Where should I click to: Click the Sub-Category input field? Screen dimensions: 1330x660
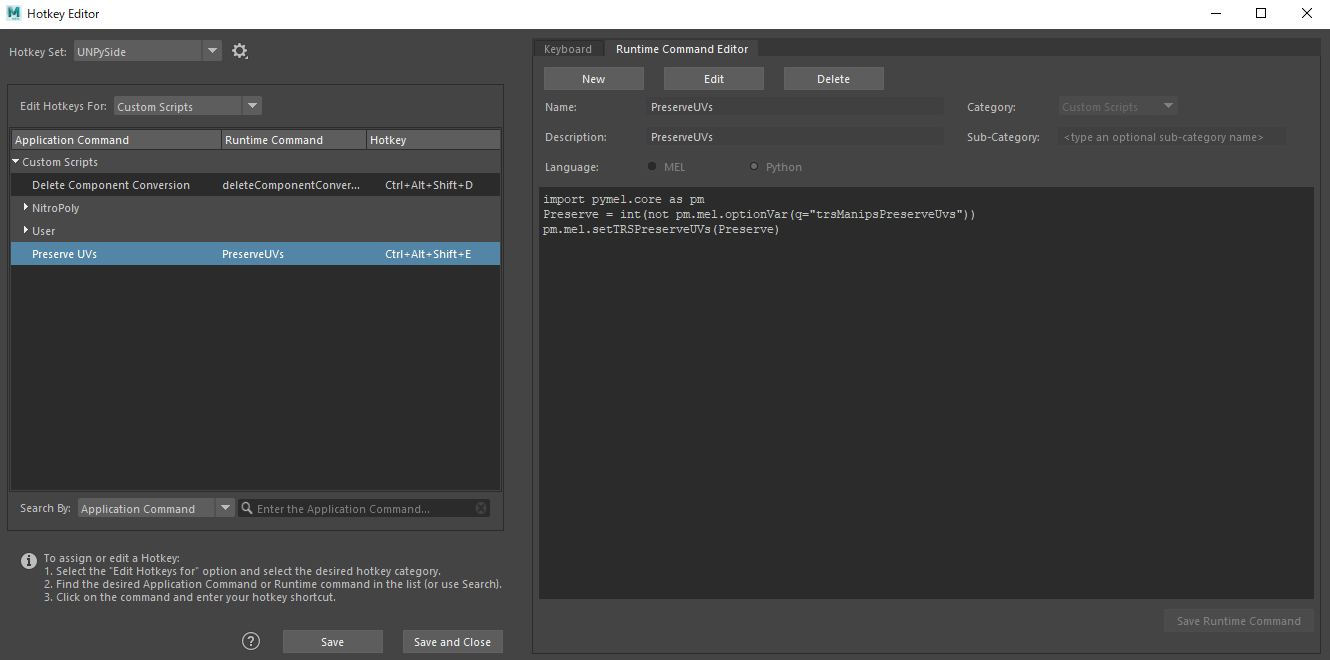(1171, 137)
